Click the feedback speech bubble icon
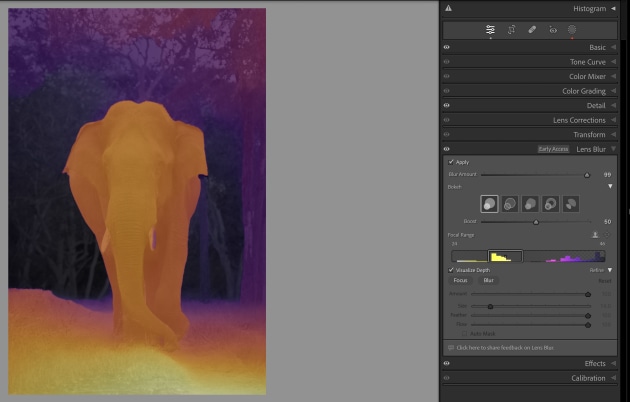 [451, 348]
